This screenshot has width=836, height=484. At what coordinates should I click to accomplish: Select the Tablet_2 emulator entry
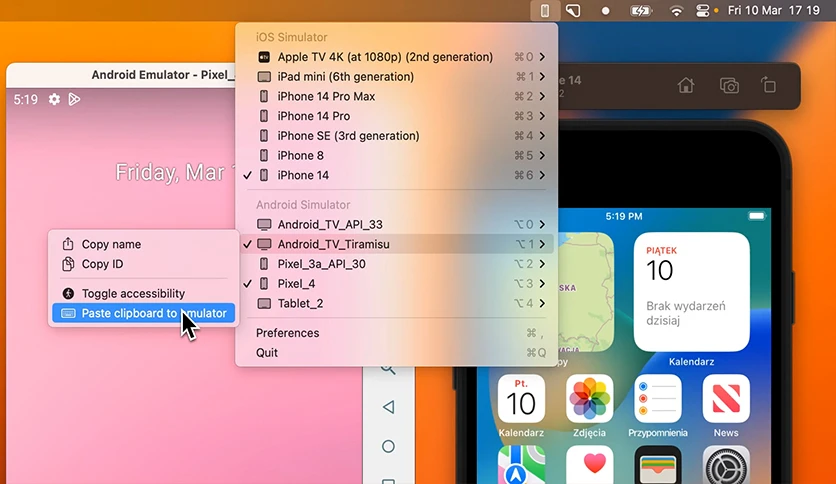click(x=397, y=303)
